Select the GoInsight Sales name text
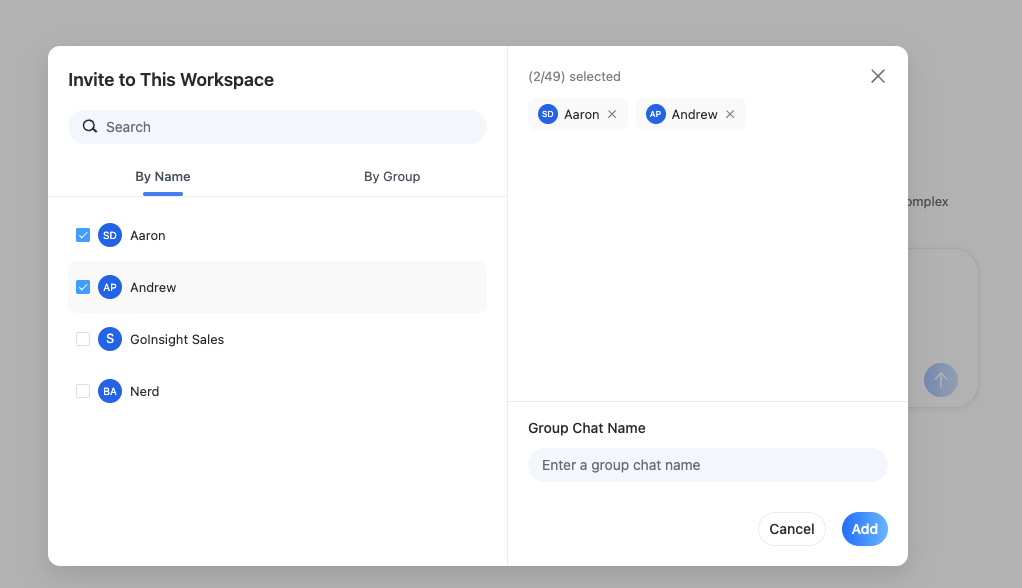Image resolution: width=1022 pixels, height=588 pixels. pyautogui.click(x=177, y=340)
